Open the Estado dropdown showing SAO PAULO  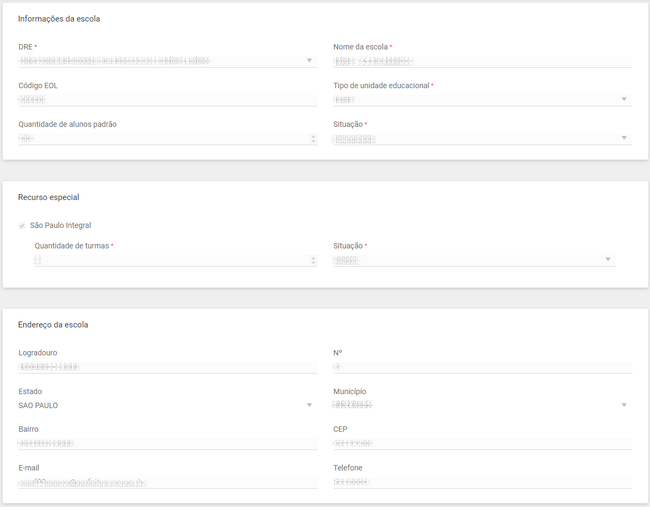(167, 405)
